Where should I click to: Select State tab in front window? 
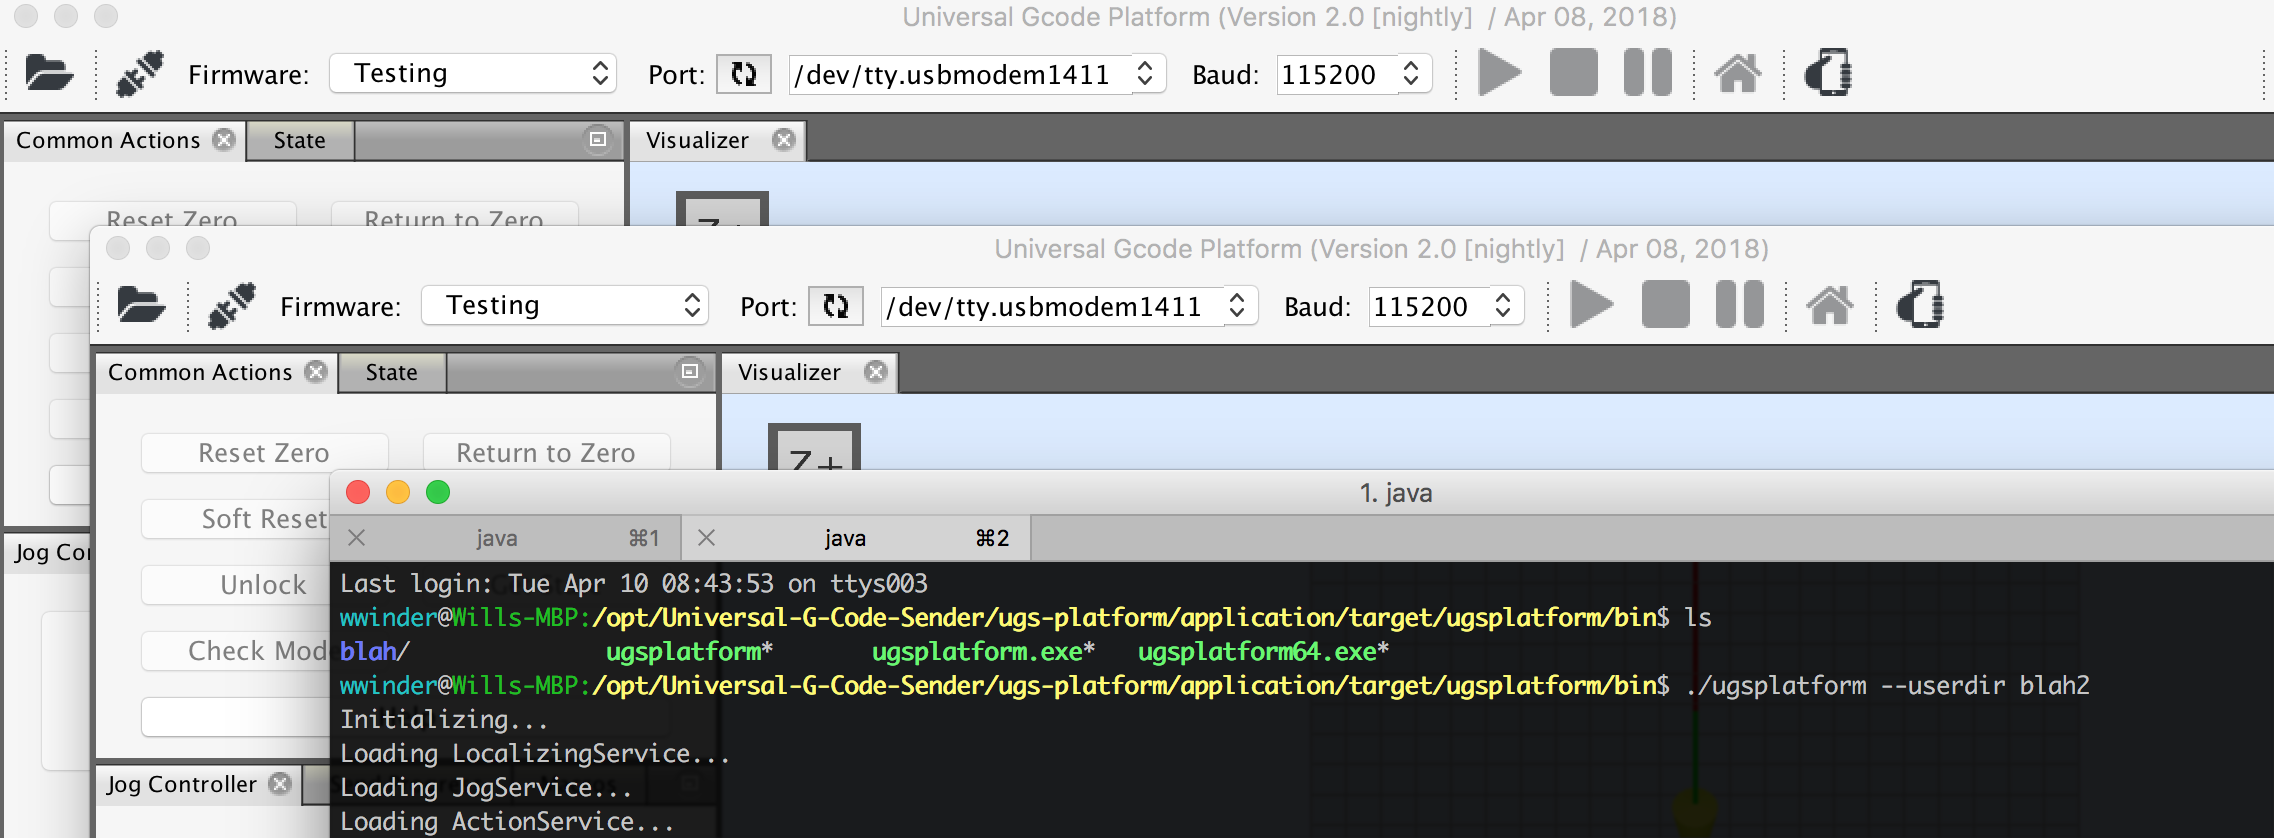392,372
